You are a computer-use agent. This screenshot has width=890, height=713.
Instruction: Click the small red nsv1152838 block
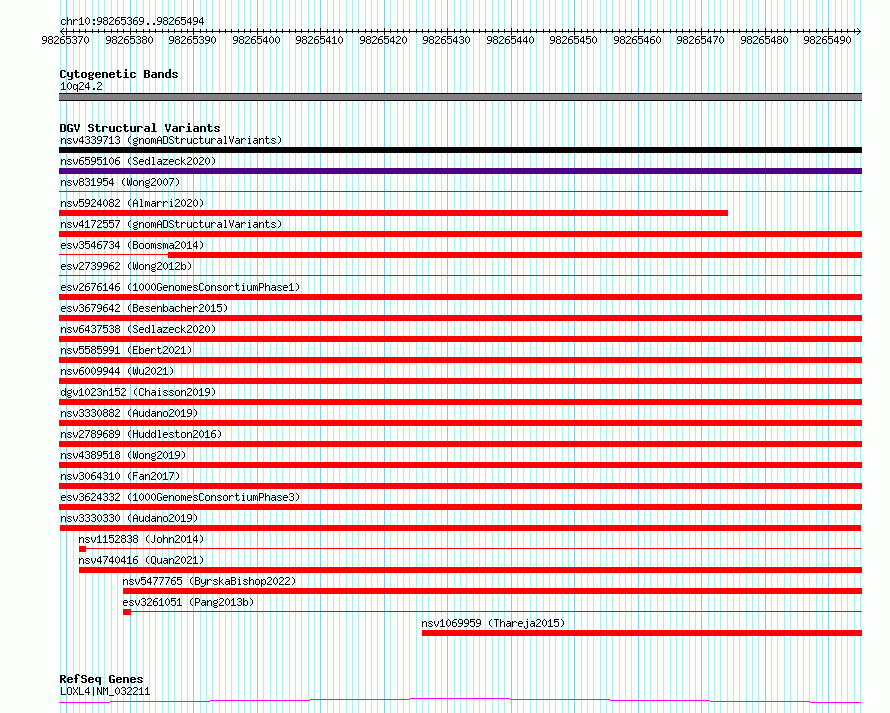[x=82, y=549]
